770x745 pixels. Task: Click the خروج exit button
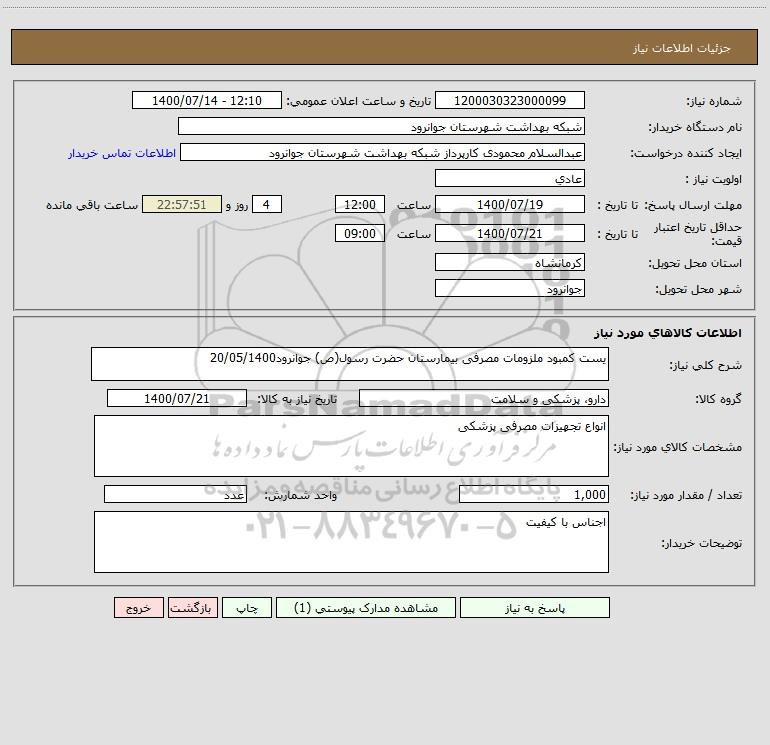(x=138, y=607)
